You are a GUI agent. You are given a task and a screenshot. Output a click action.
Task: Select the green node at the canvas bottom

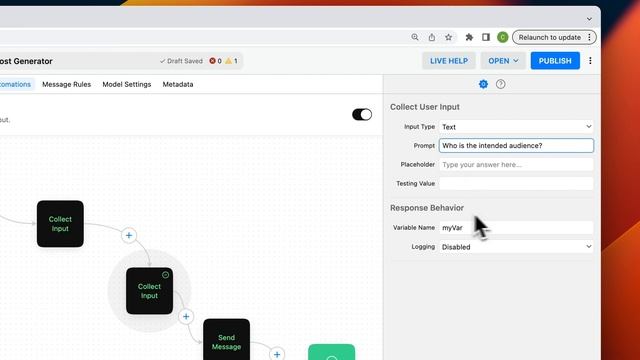click(331, 352)
